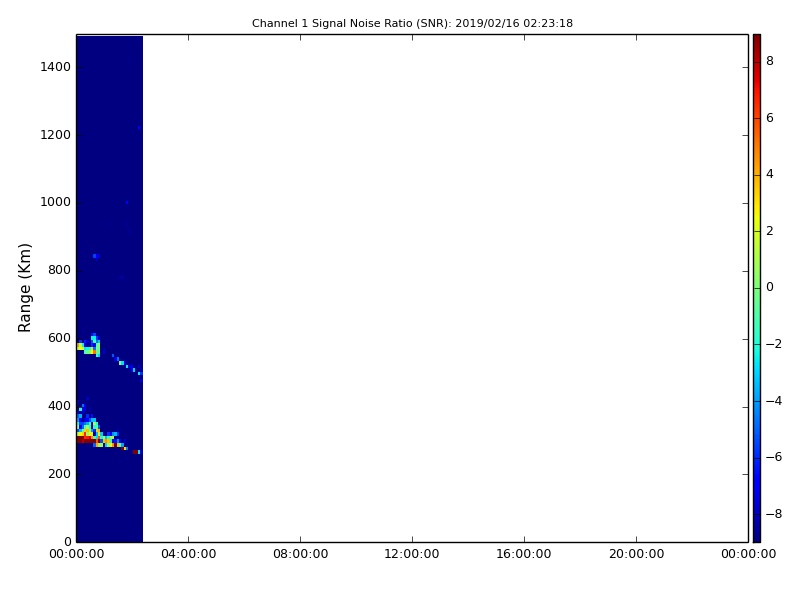The image size is (800, 600).
Task: Click the colorbar label −2
Action: [773, 344]
